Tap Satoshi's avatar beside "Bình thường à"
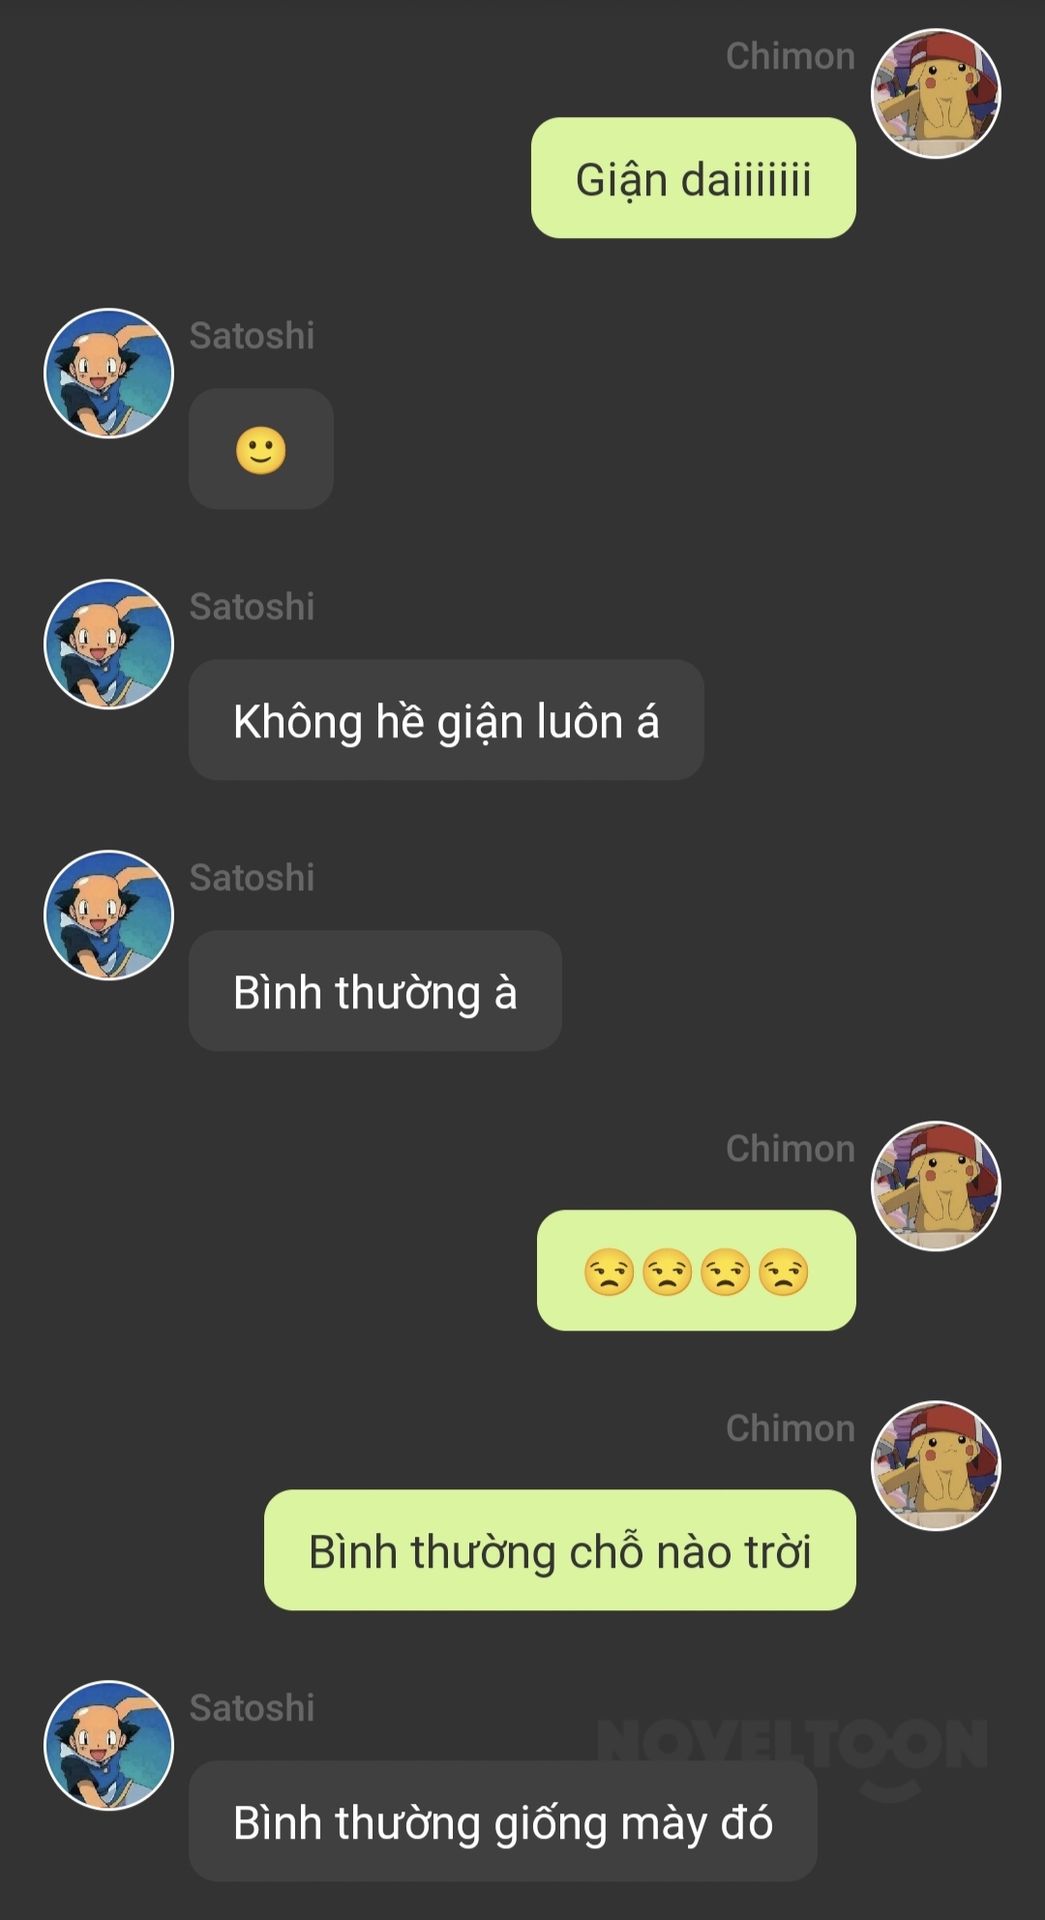The height and width of the screenshot is (1920, 1045). click(x=109, y=915)
